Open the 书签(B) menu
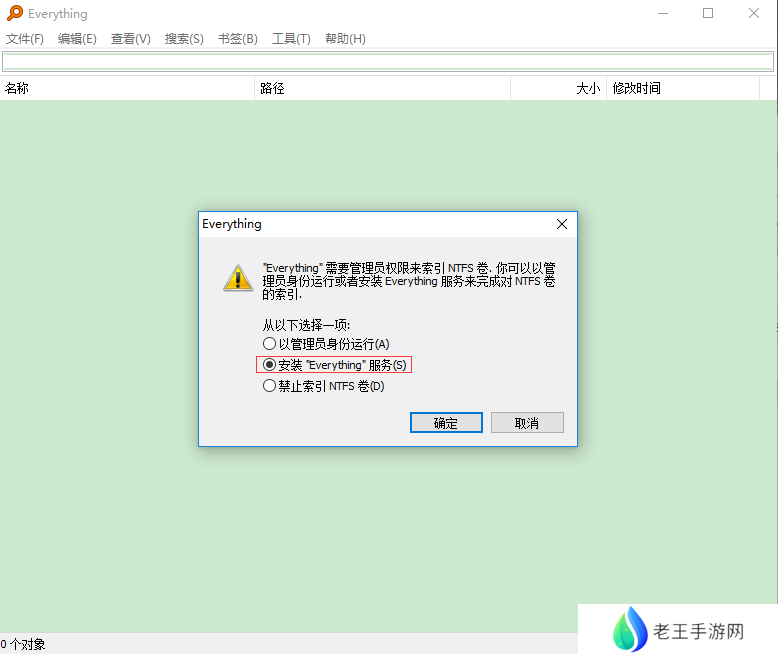Image resolution: width=778 pixels, height=654 pixels. [x=238, y=39]
